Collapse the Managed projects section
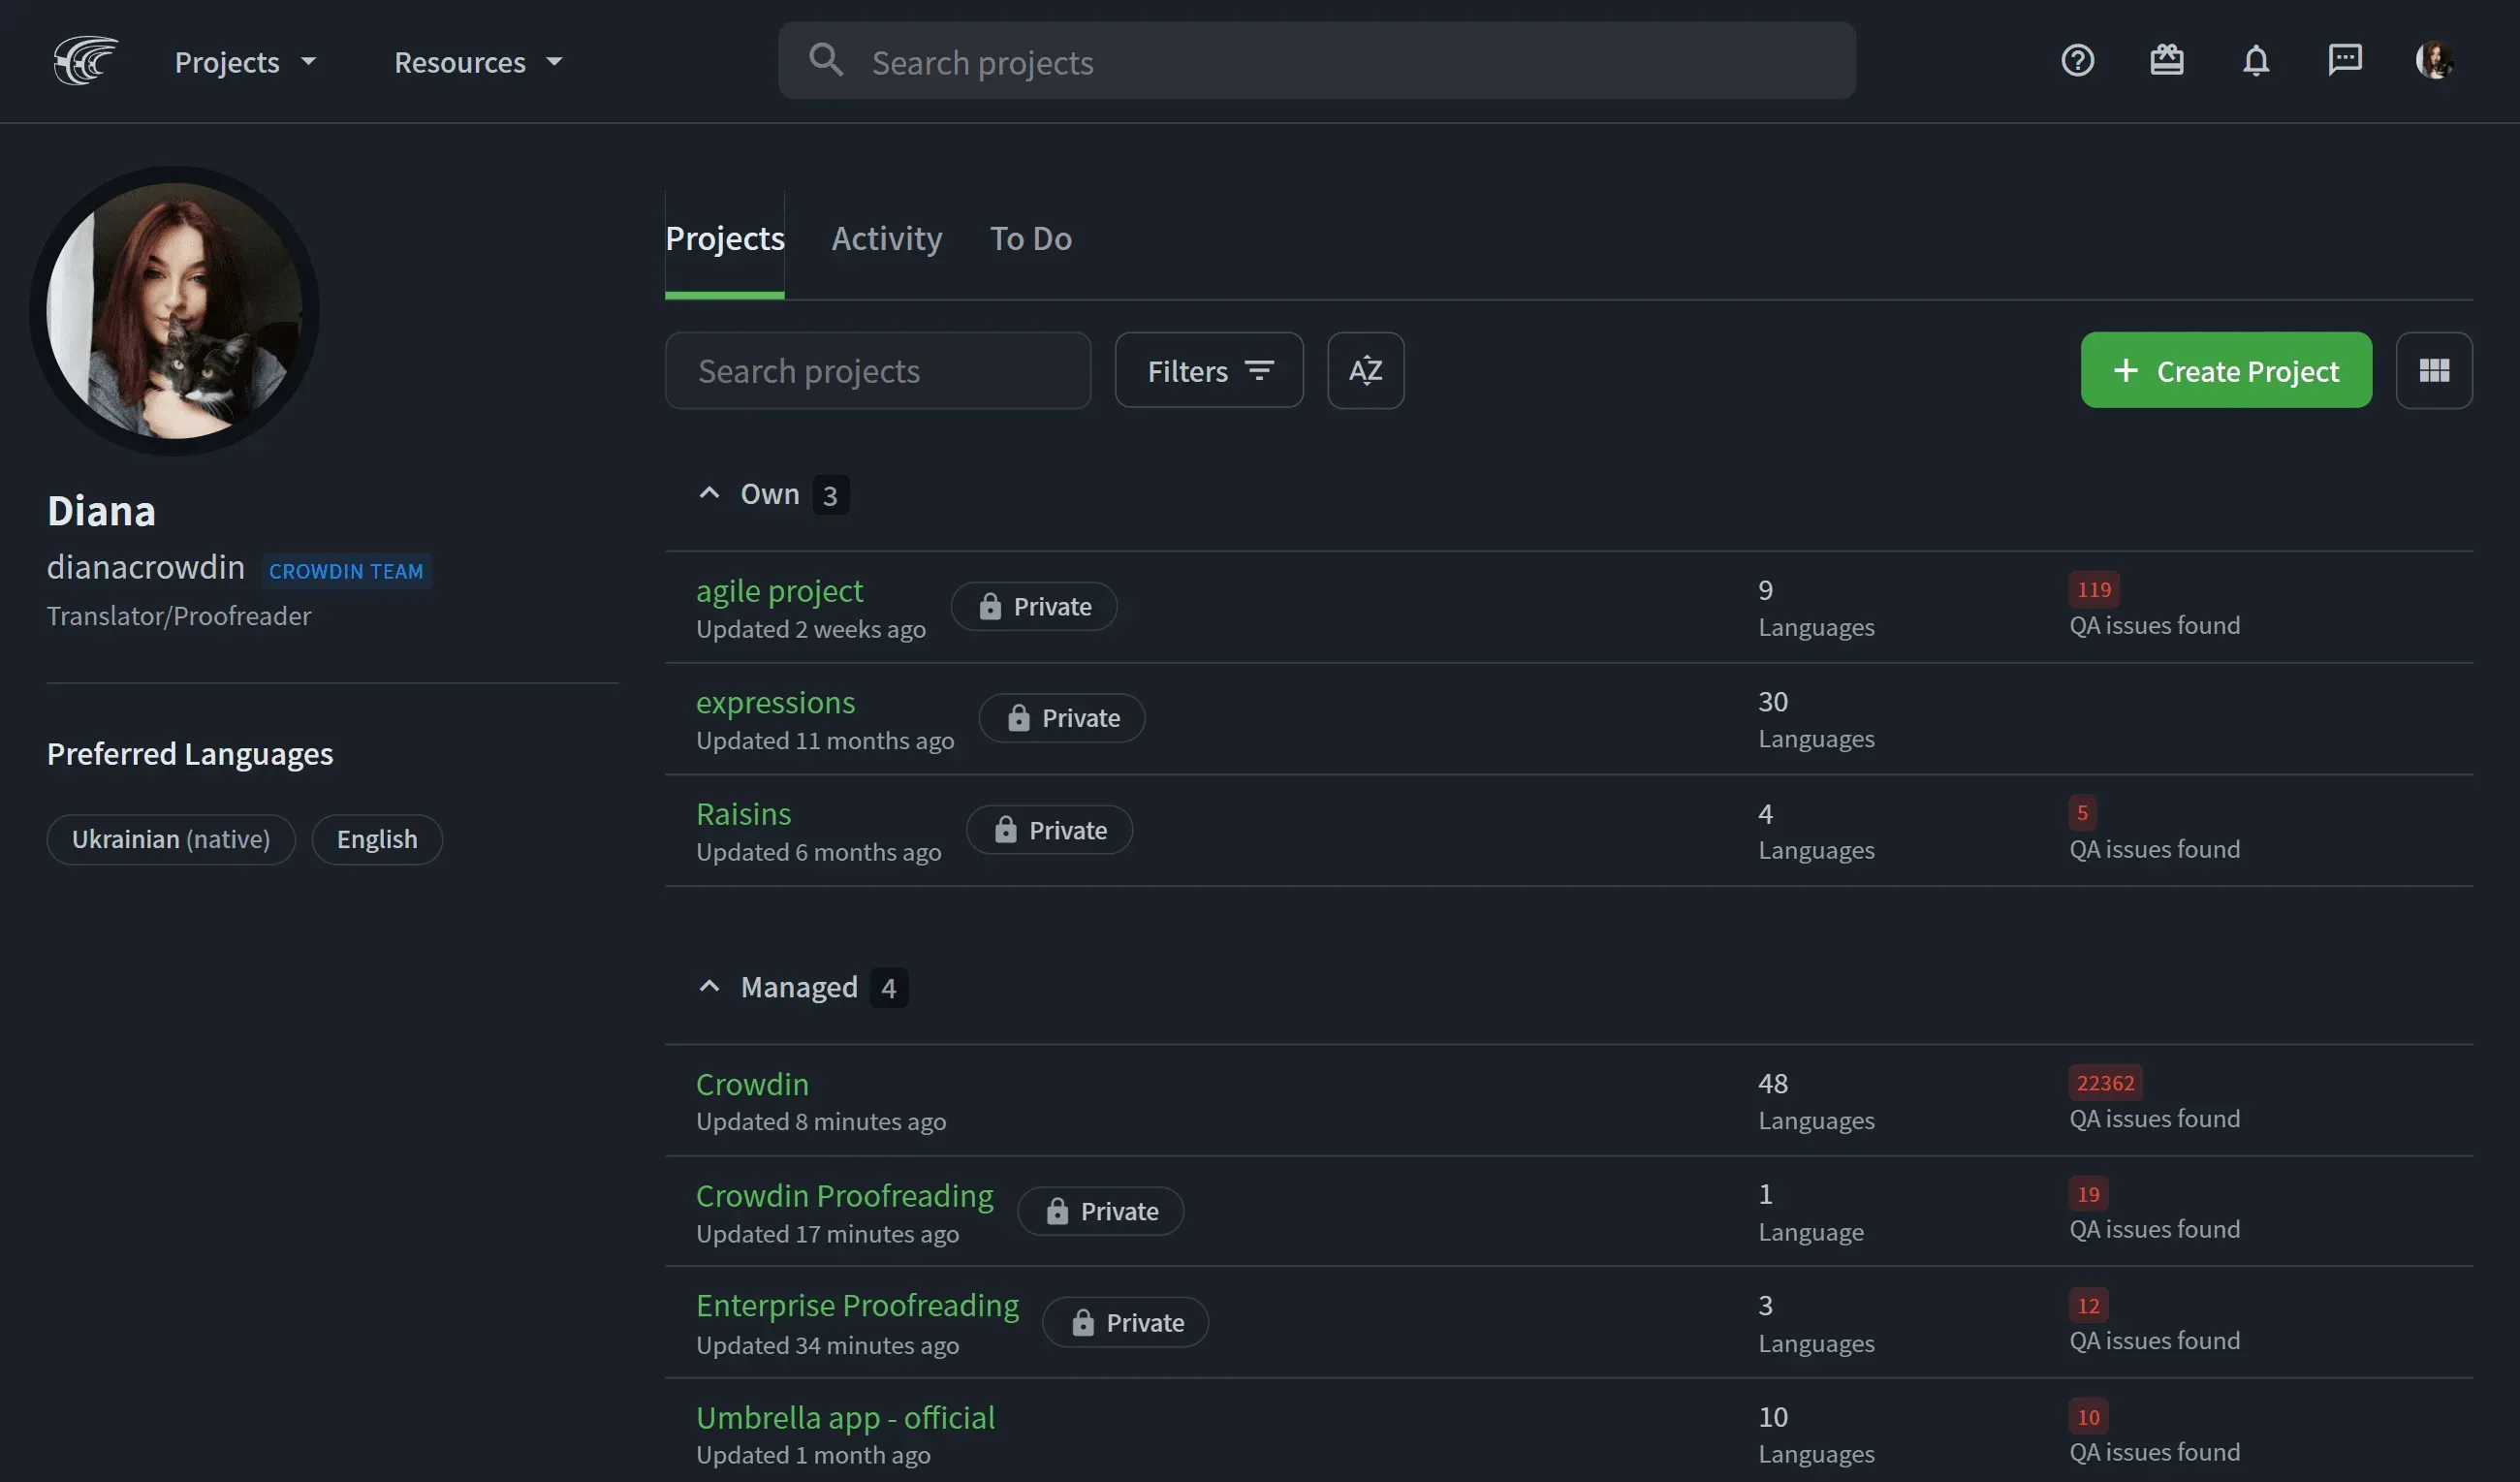The width and height of the screenshot is (2520, 1482). (x=706, y=985)
